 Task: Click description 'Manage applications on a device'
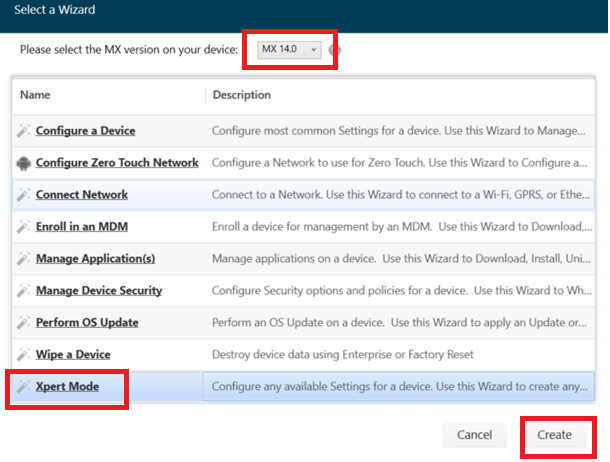[x=401, y=259]
